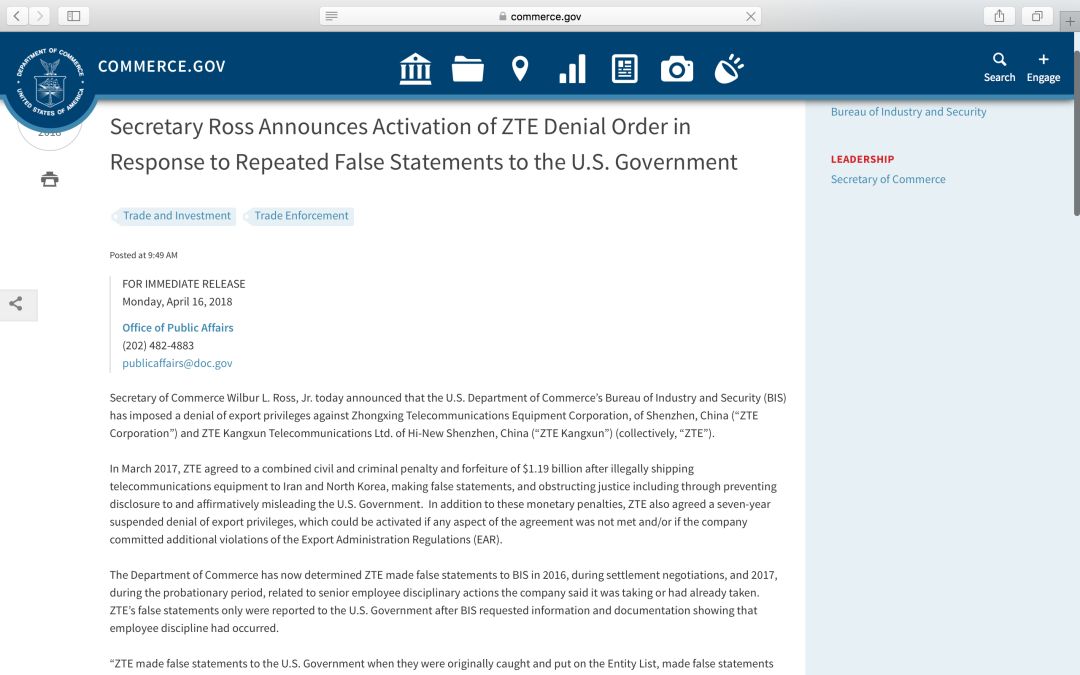Email publicaffairs@doc.gov link

[x=177, y=363]
